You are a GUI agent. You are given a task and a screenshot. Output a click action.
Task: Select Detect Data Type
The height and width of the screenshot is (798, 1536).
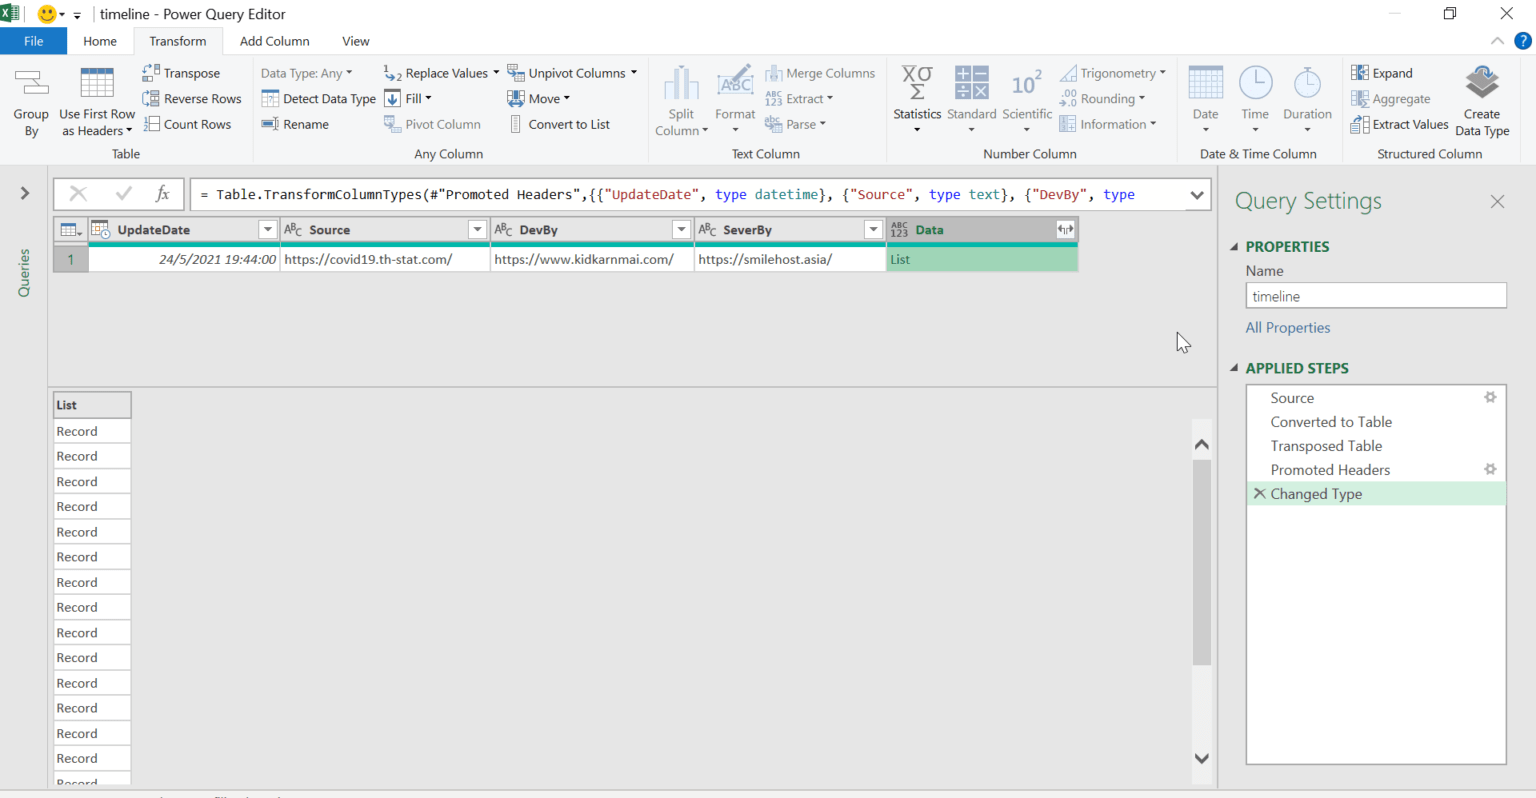point(318,98)
